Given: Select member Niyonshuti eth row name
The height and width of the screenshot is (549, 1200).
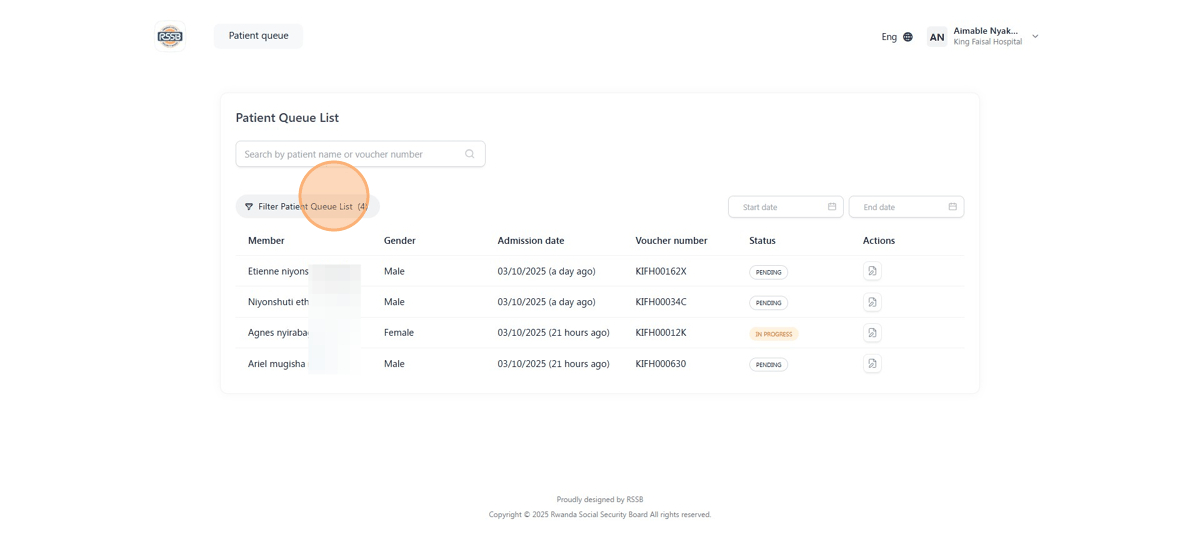Looking at the screenshot, I should (278, 302).
